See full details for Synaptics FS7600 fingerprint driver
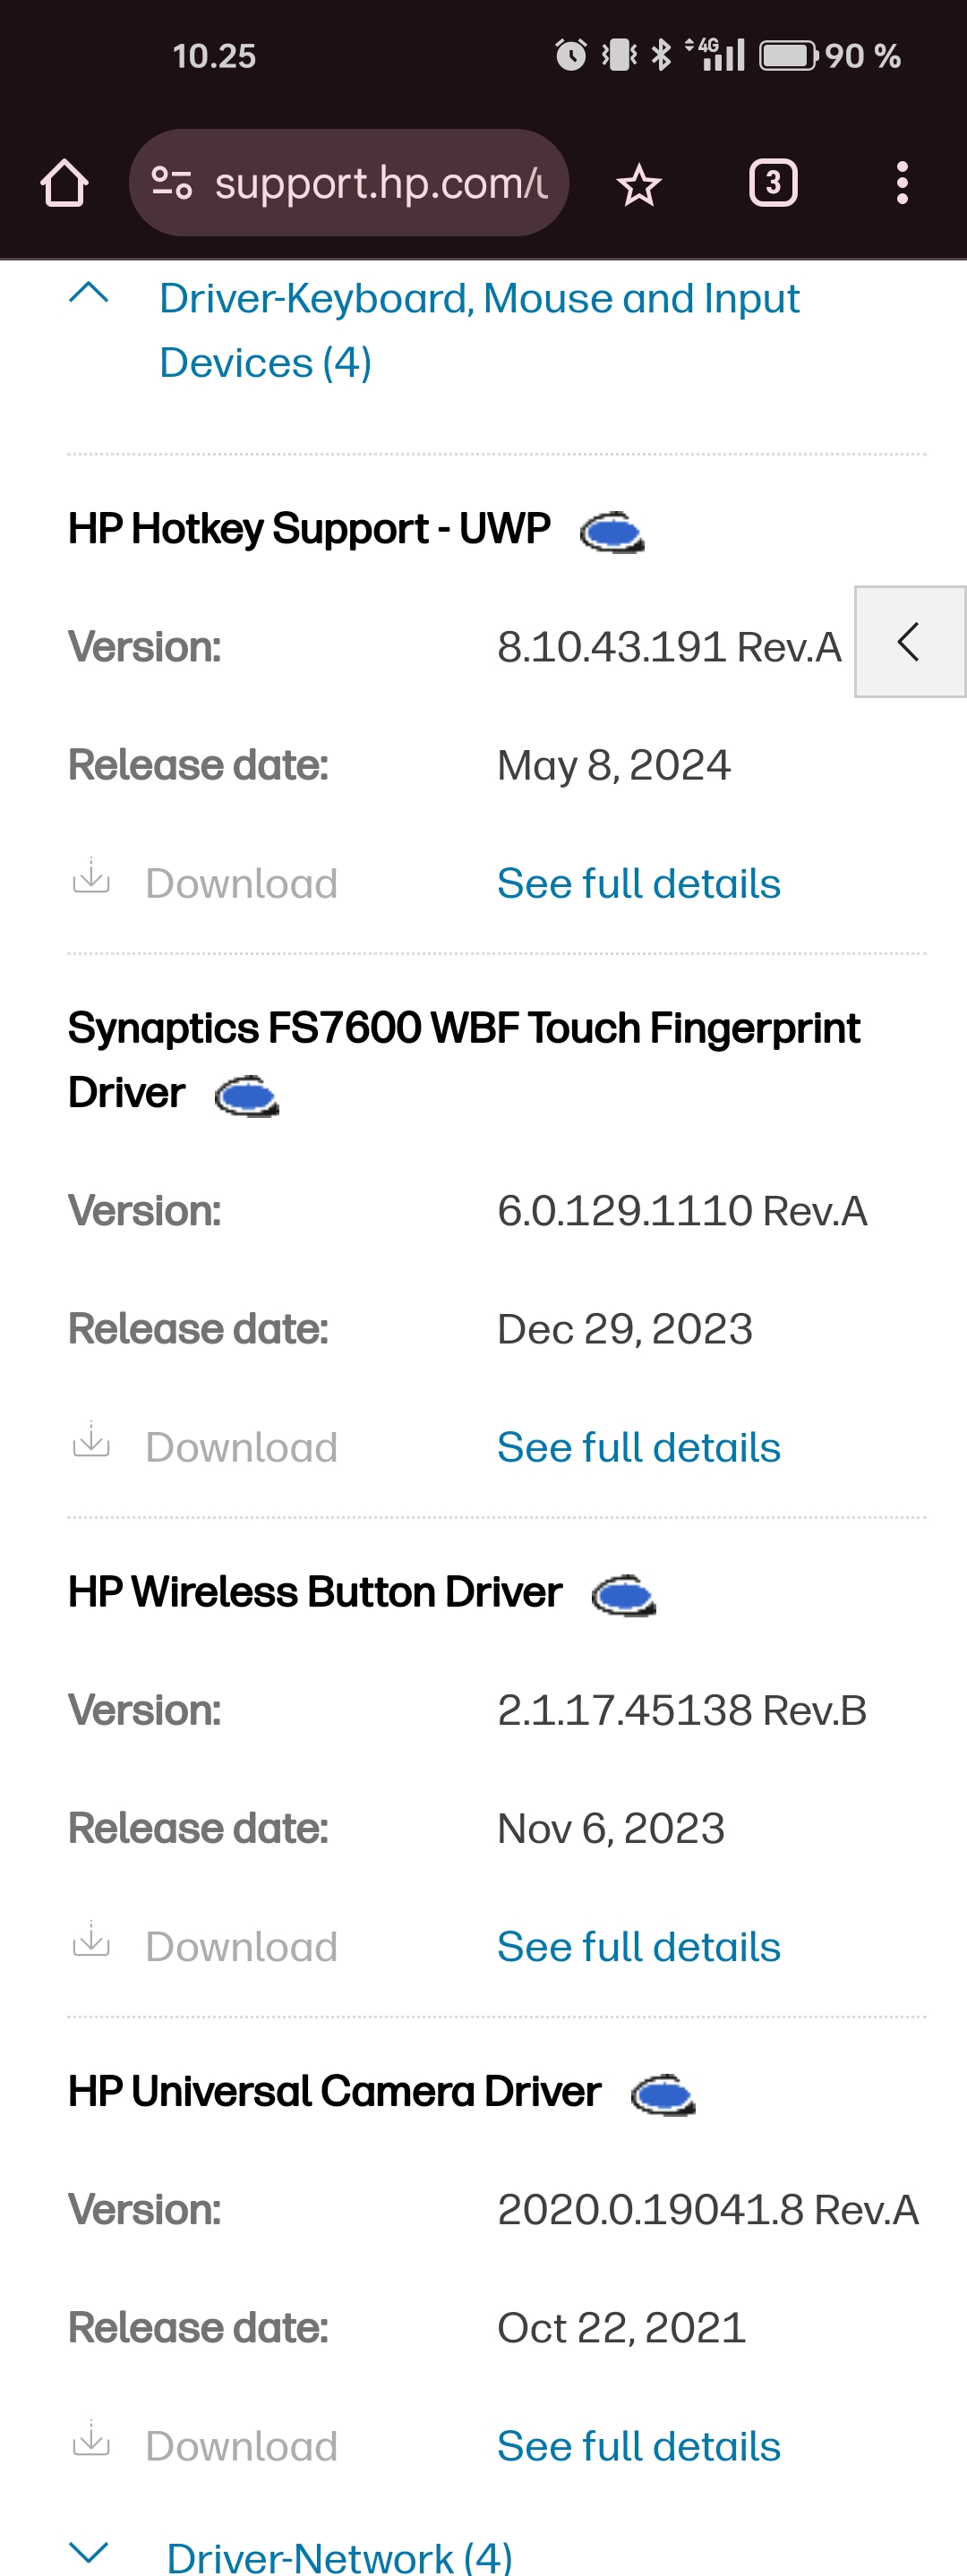Image resolution: width=967 pixels, height=2576 pixels. (638, 1447)
